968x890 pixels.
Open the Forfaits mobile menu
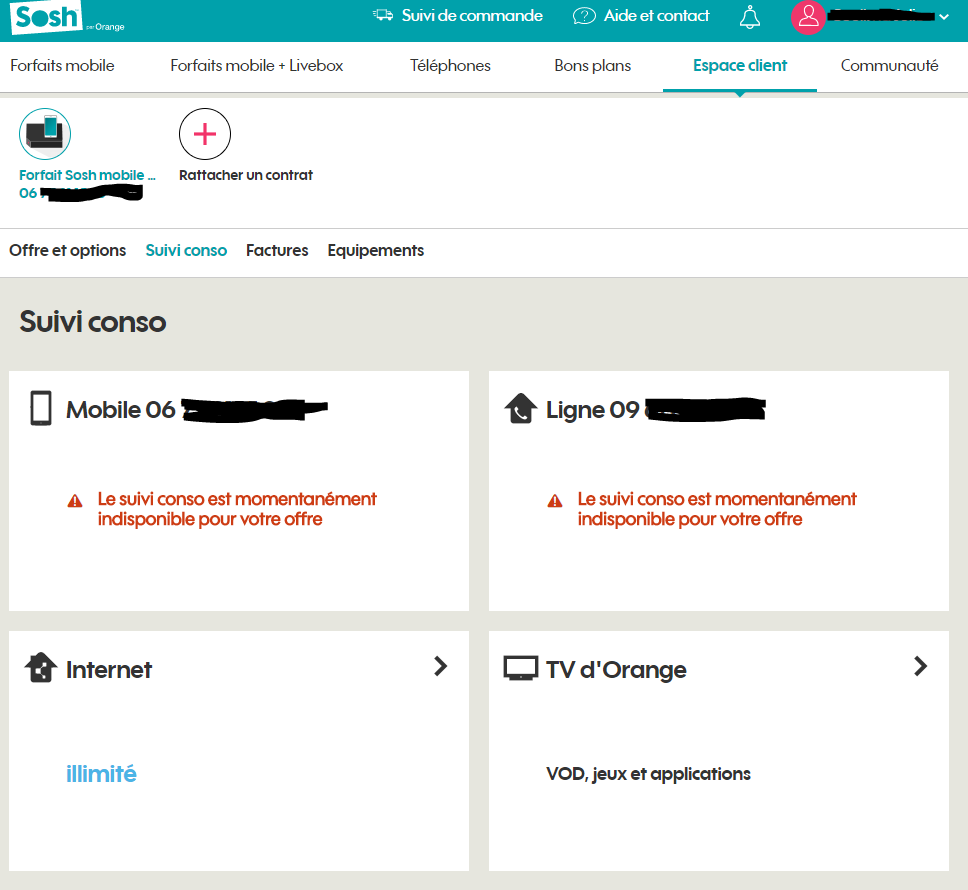pyautogui.click(x=62, y=66)
